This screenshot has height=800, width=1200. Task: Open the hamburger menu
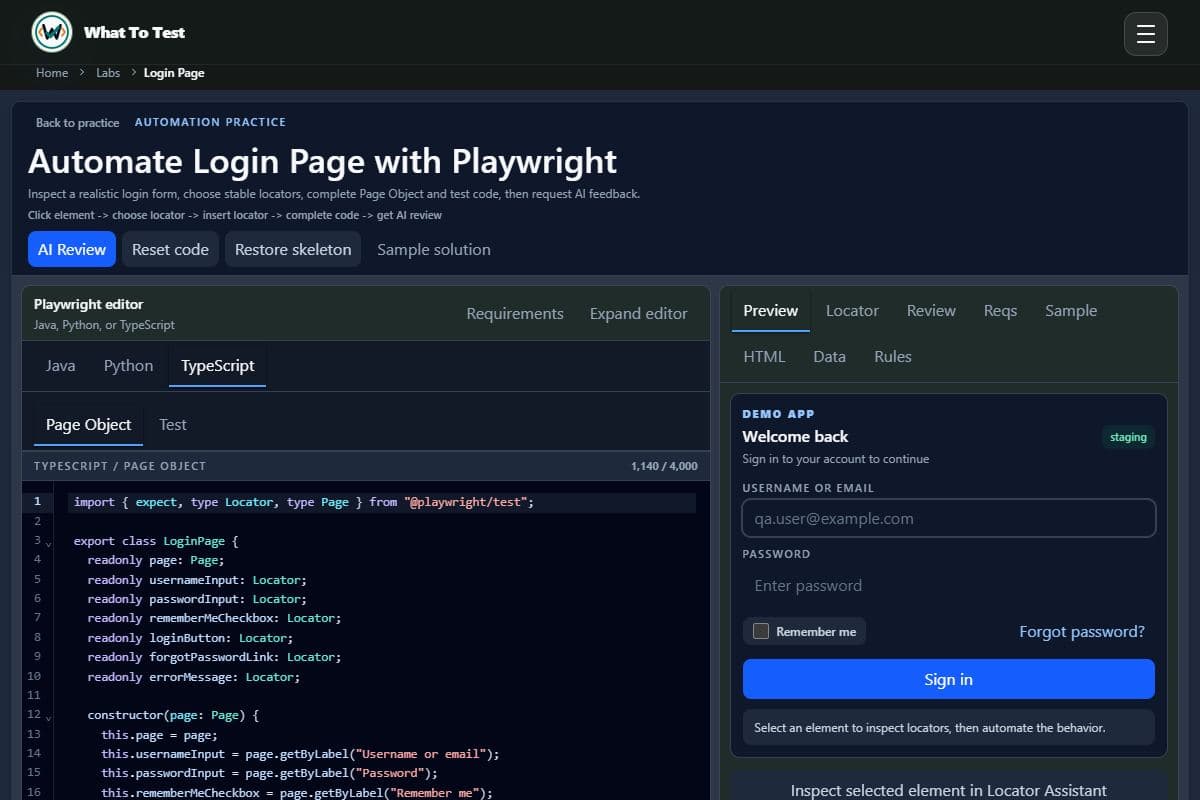(x=1146, y=34)
